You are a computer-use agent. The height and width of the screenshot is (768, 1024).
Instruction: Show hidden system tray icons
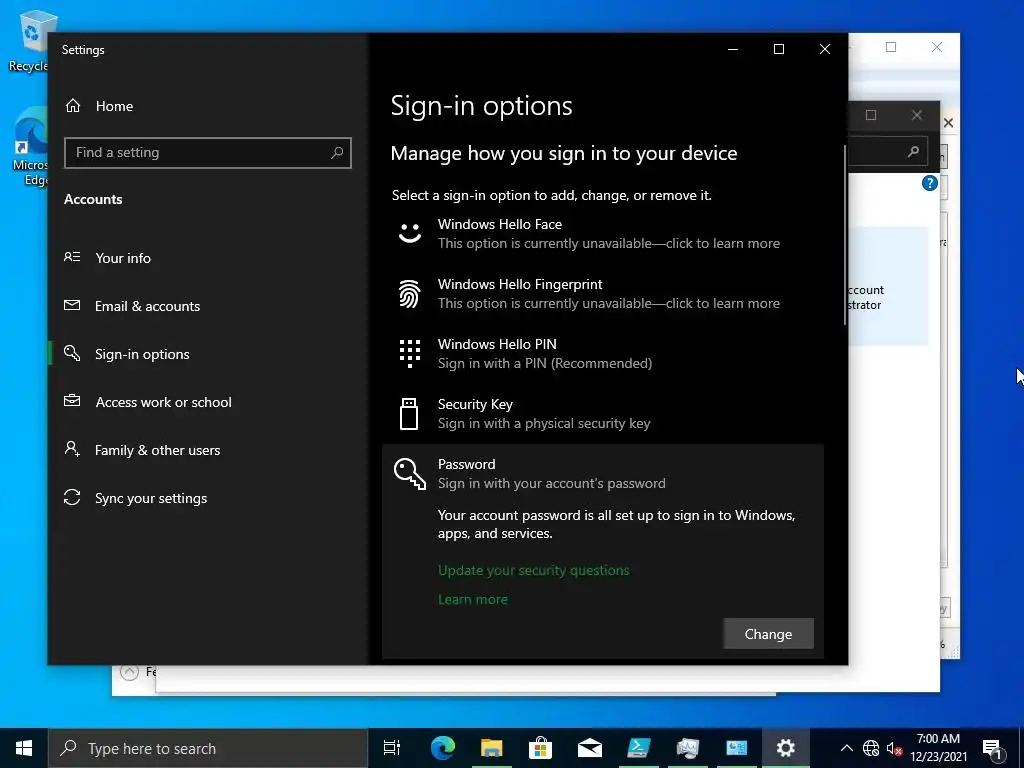[x=846, y=748]
